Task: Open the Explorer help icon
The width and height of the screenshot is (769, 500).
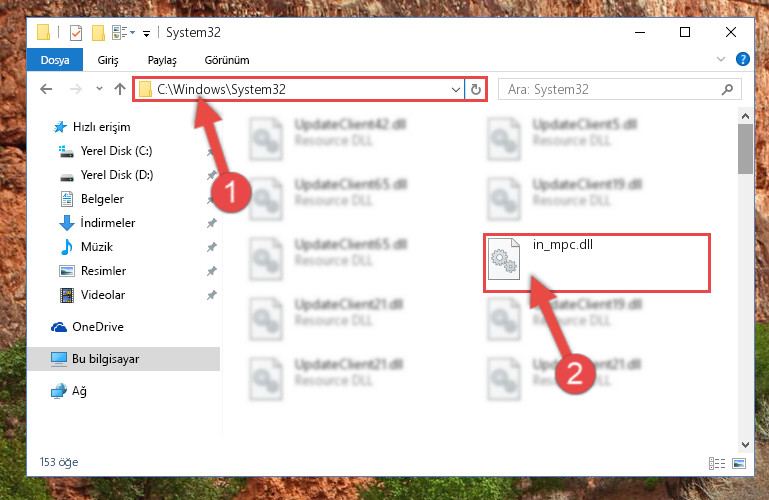Action: 743,59
